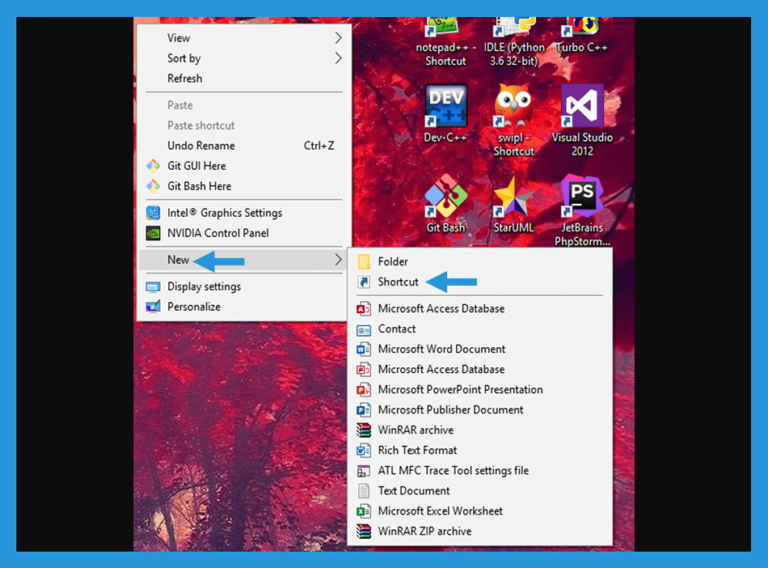The height and width of the screenshot is (568, 768).
Task: Click the Display settings monitor icon
Action: click(x=153, y=287)
